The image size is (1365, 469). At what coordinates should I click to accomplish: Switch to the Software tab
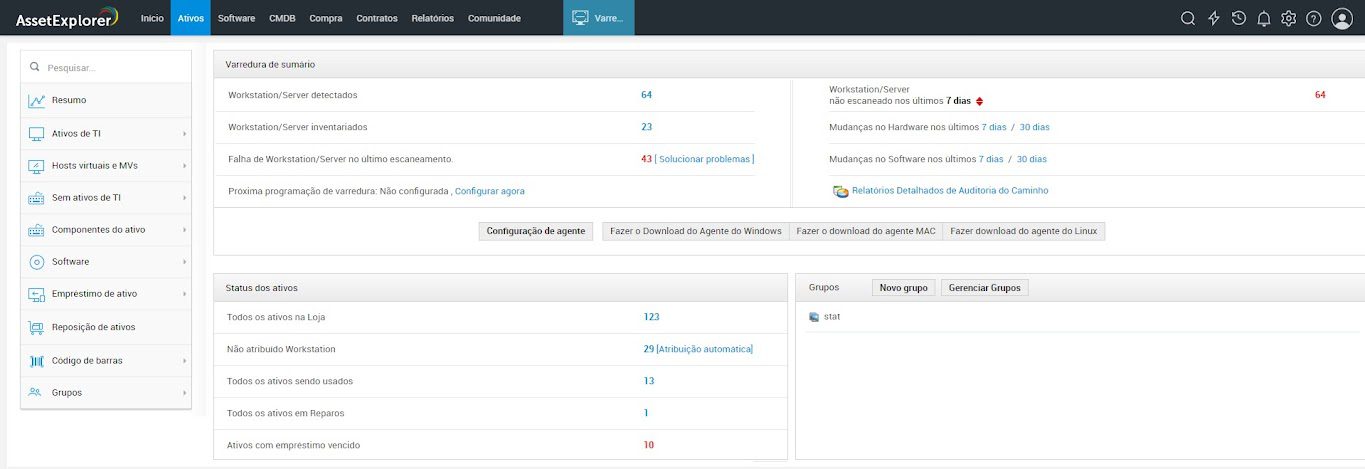point(236,18)
